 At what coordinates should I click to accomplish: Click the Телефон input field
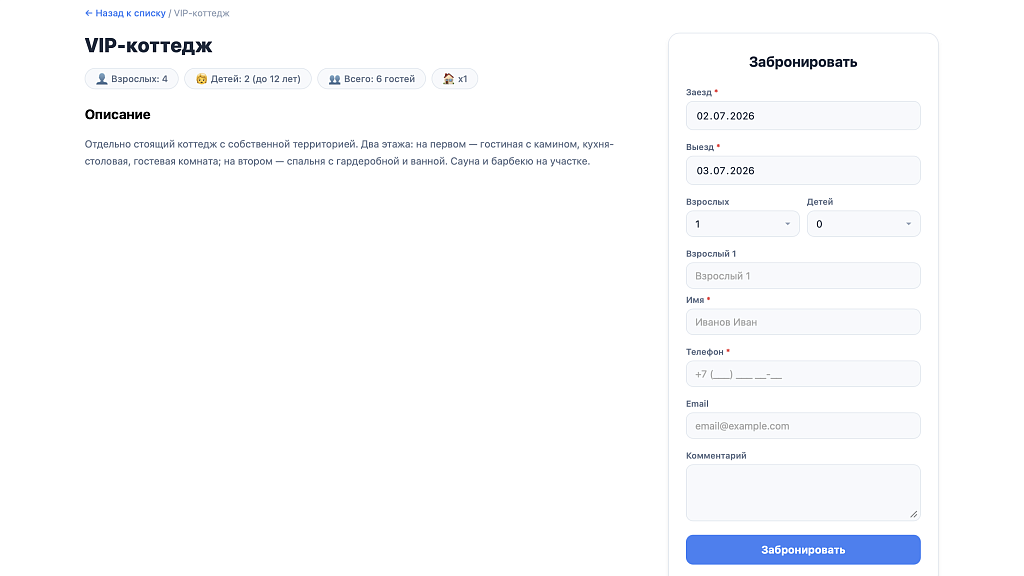click(x=803, y=374)
